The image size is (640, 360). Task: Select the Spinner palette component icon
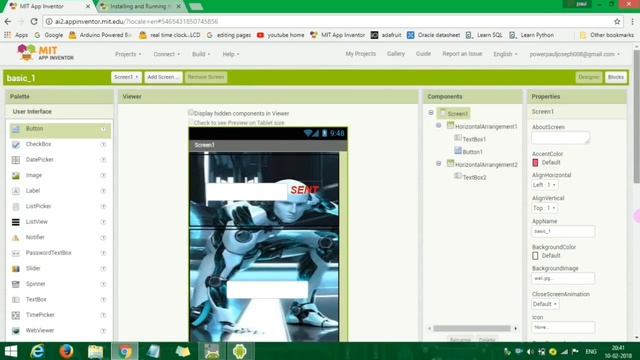click(x=16, y=284)
